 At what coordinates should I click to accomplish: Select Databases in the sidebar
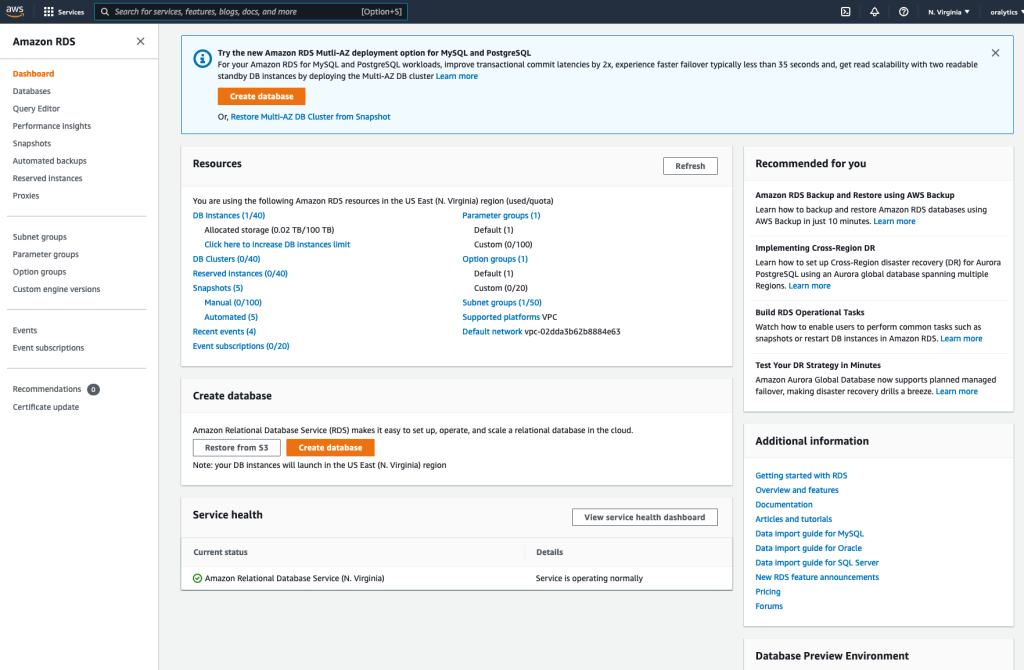[31, 91]
